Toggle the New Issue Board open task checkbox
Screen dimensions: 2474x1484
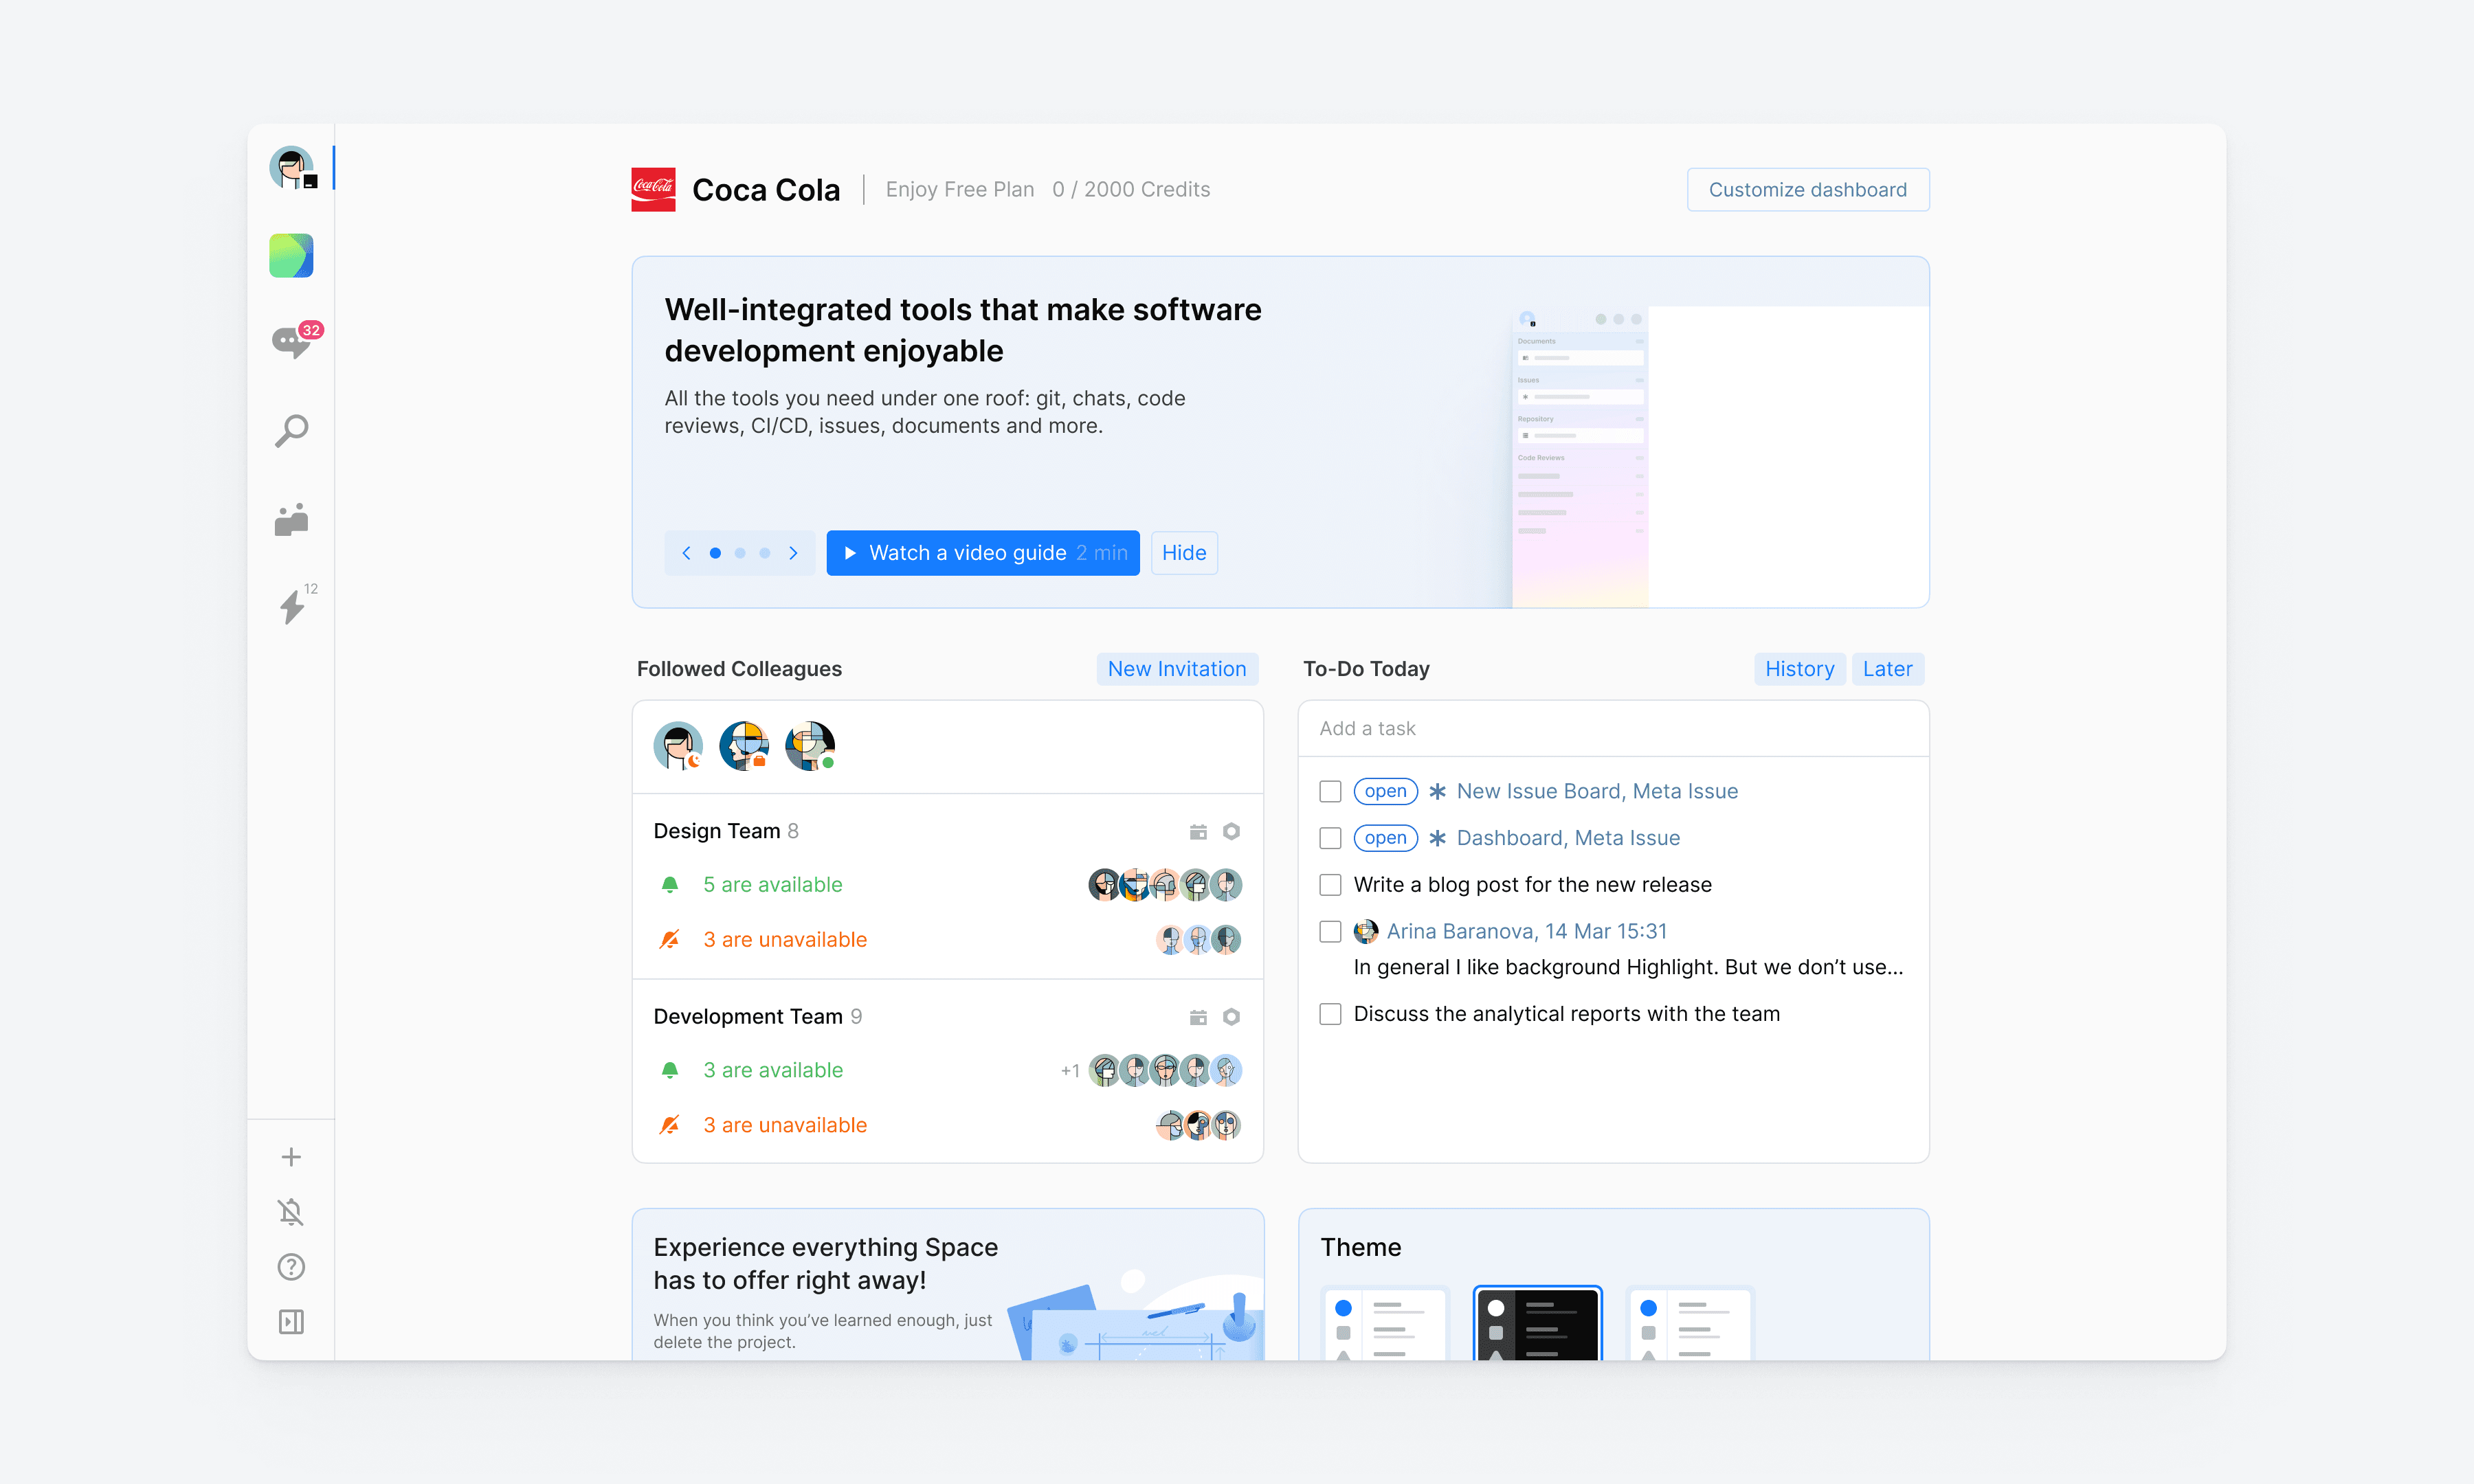[1330, 789]
